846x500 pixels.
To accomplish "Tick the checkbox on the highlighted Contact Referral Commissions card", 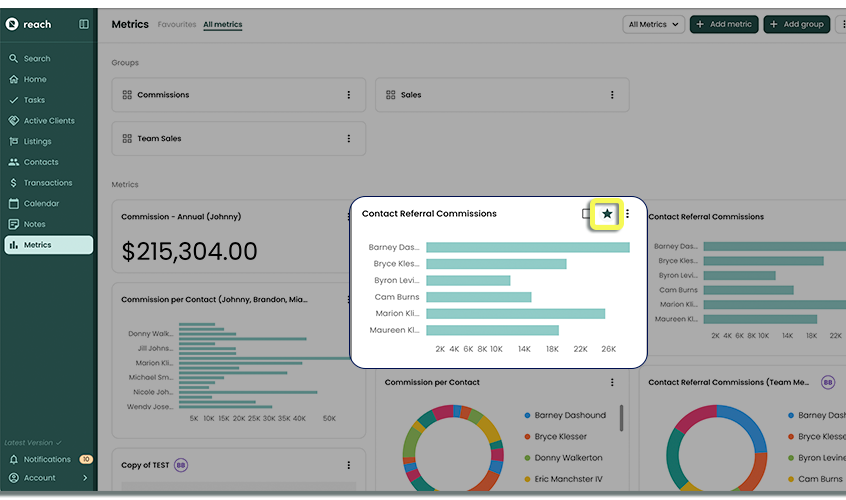I will [x=587, y=214].
